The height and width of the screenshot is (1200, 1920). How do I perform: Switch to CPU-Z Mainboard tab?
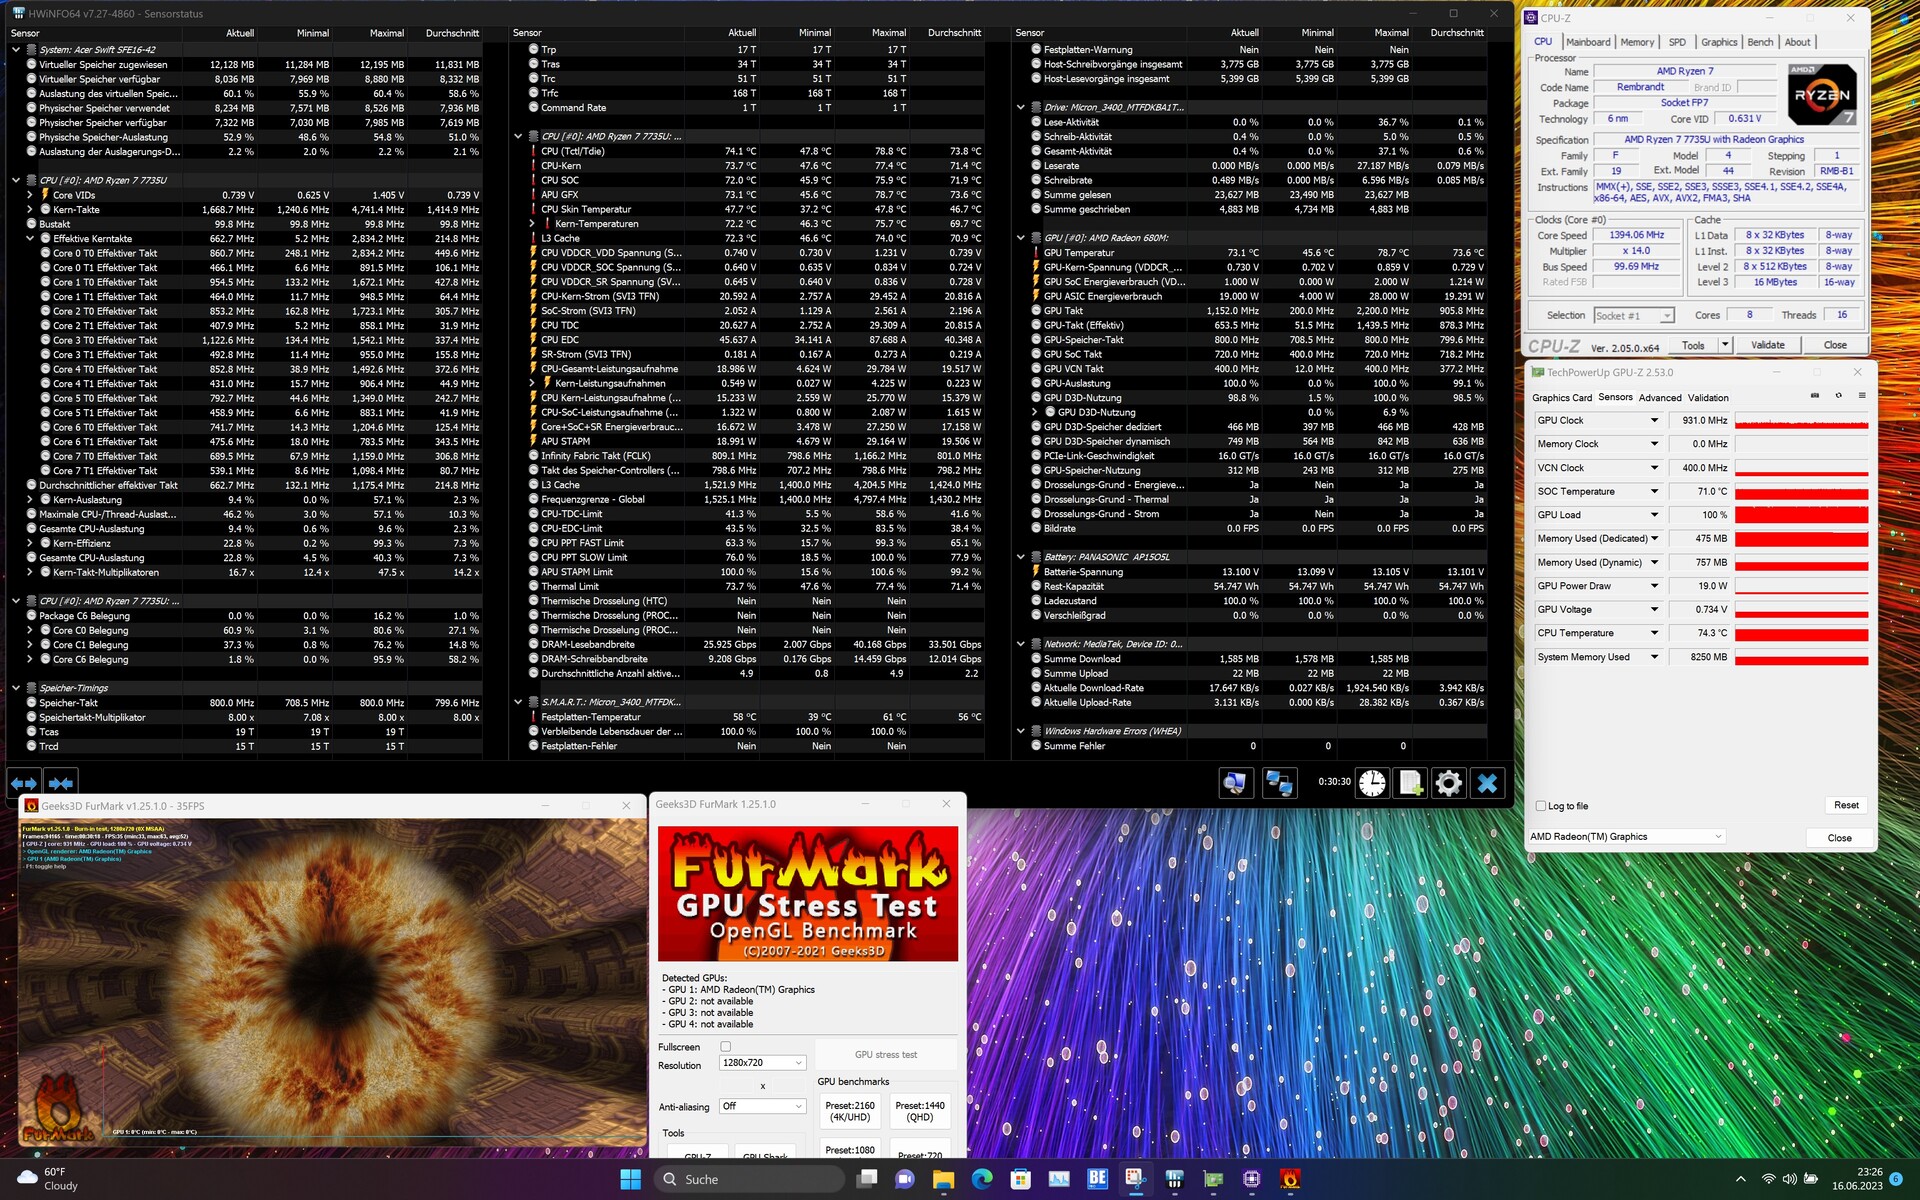pyautogui.click(x=1588, y=42)
